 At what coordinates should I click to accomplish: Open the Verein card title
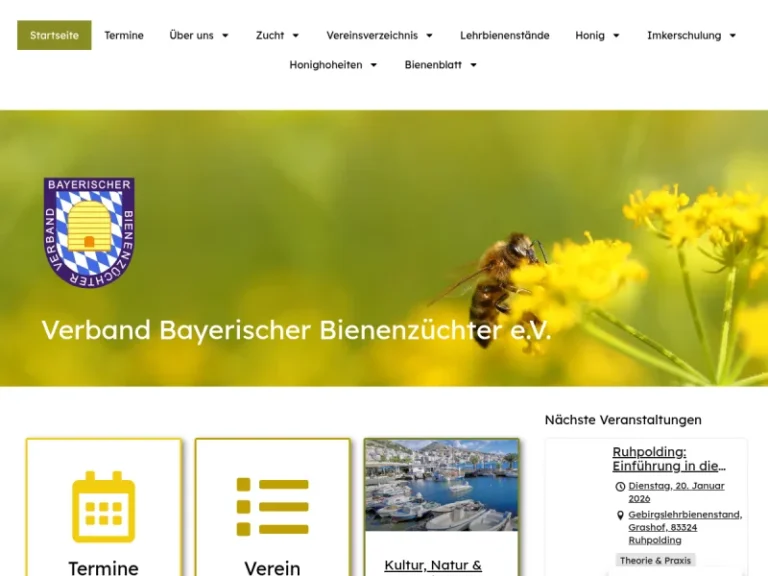coord(272,568)
